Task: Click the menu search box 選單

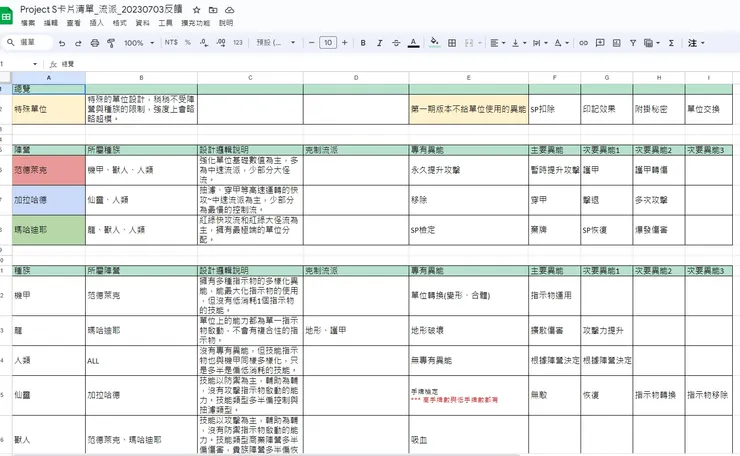Action: tap(27, 42)
